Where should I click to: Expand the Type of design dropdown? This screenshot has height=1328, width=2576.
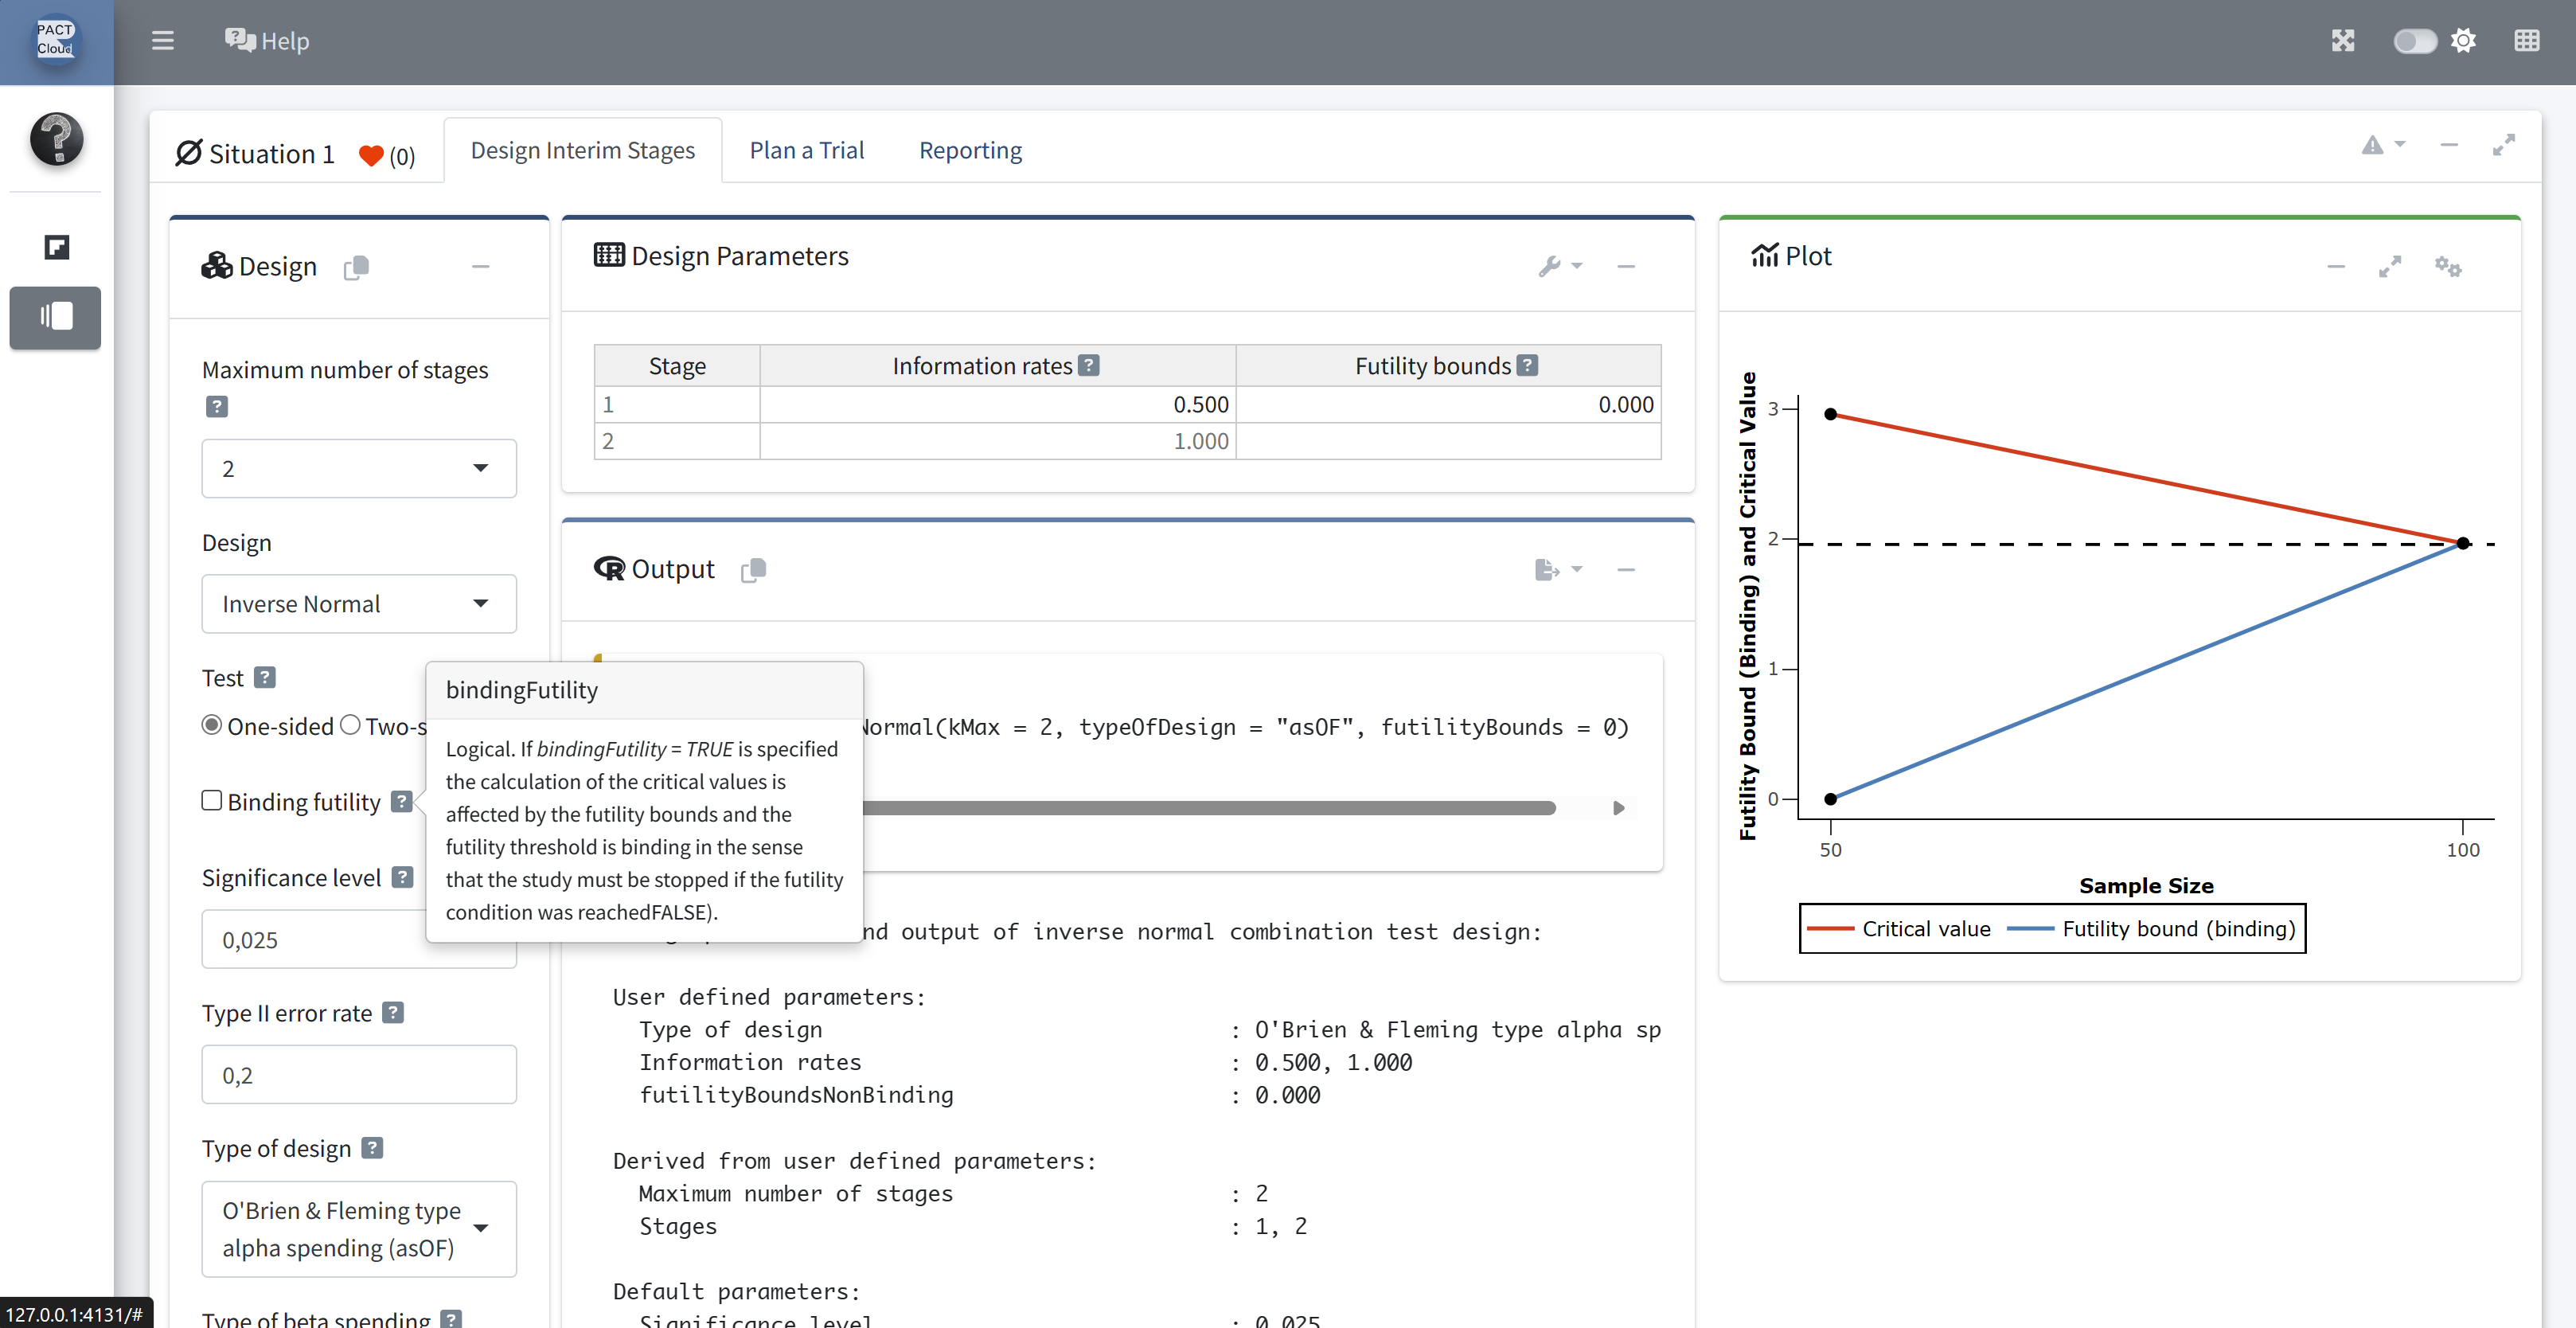click(x=358, y=1228)
